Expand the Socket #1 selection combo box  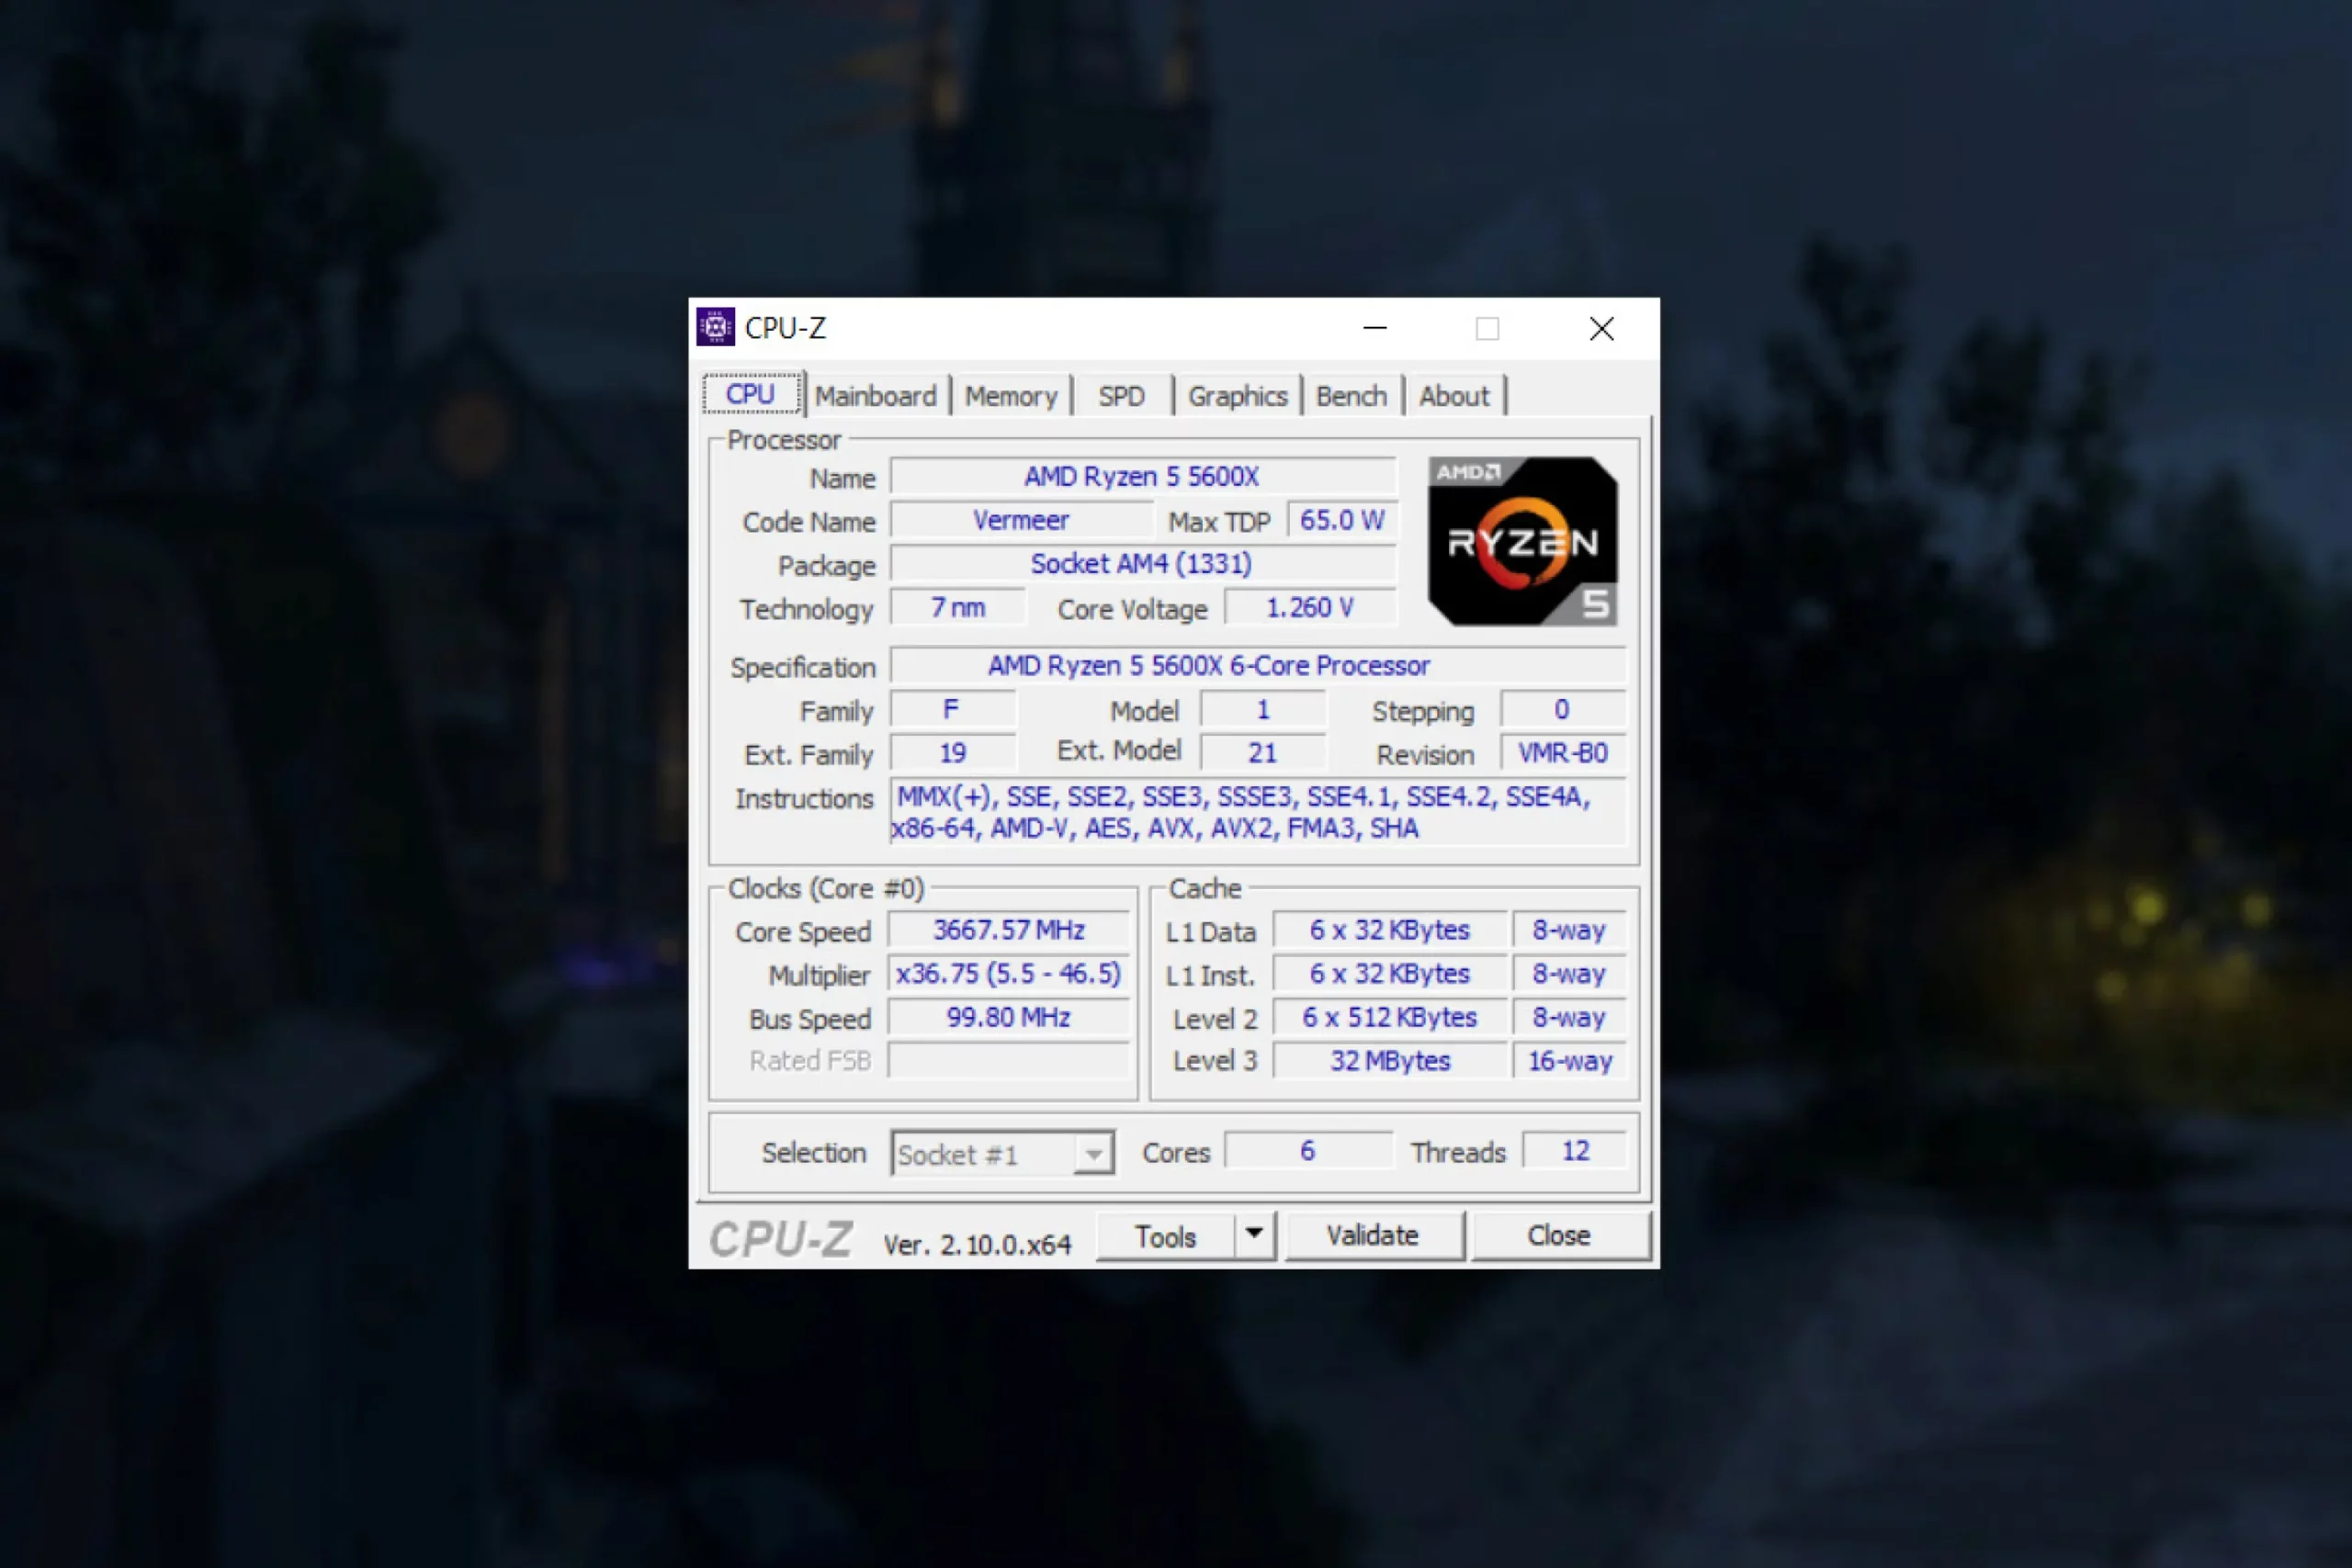(1093, 1154)
